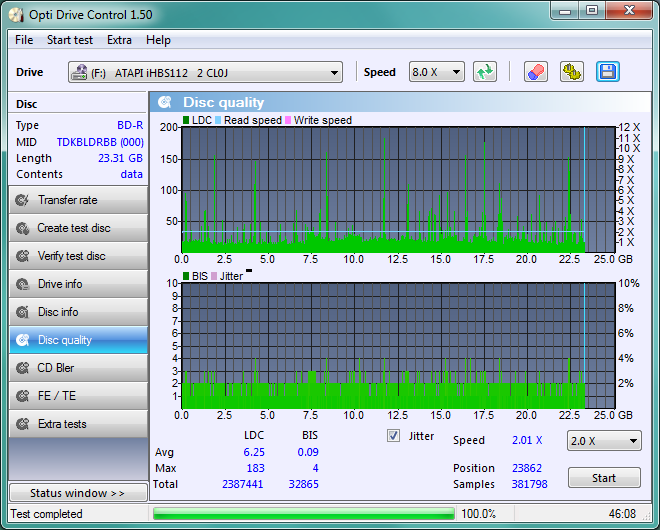Click the disc icon next to Extra tests

pos(22,424)
